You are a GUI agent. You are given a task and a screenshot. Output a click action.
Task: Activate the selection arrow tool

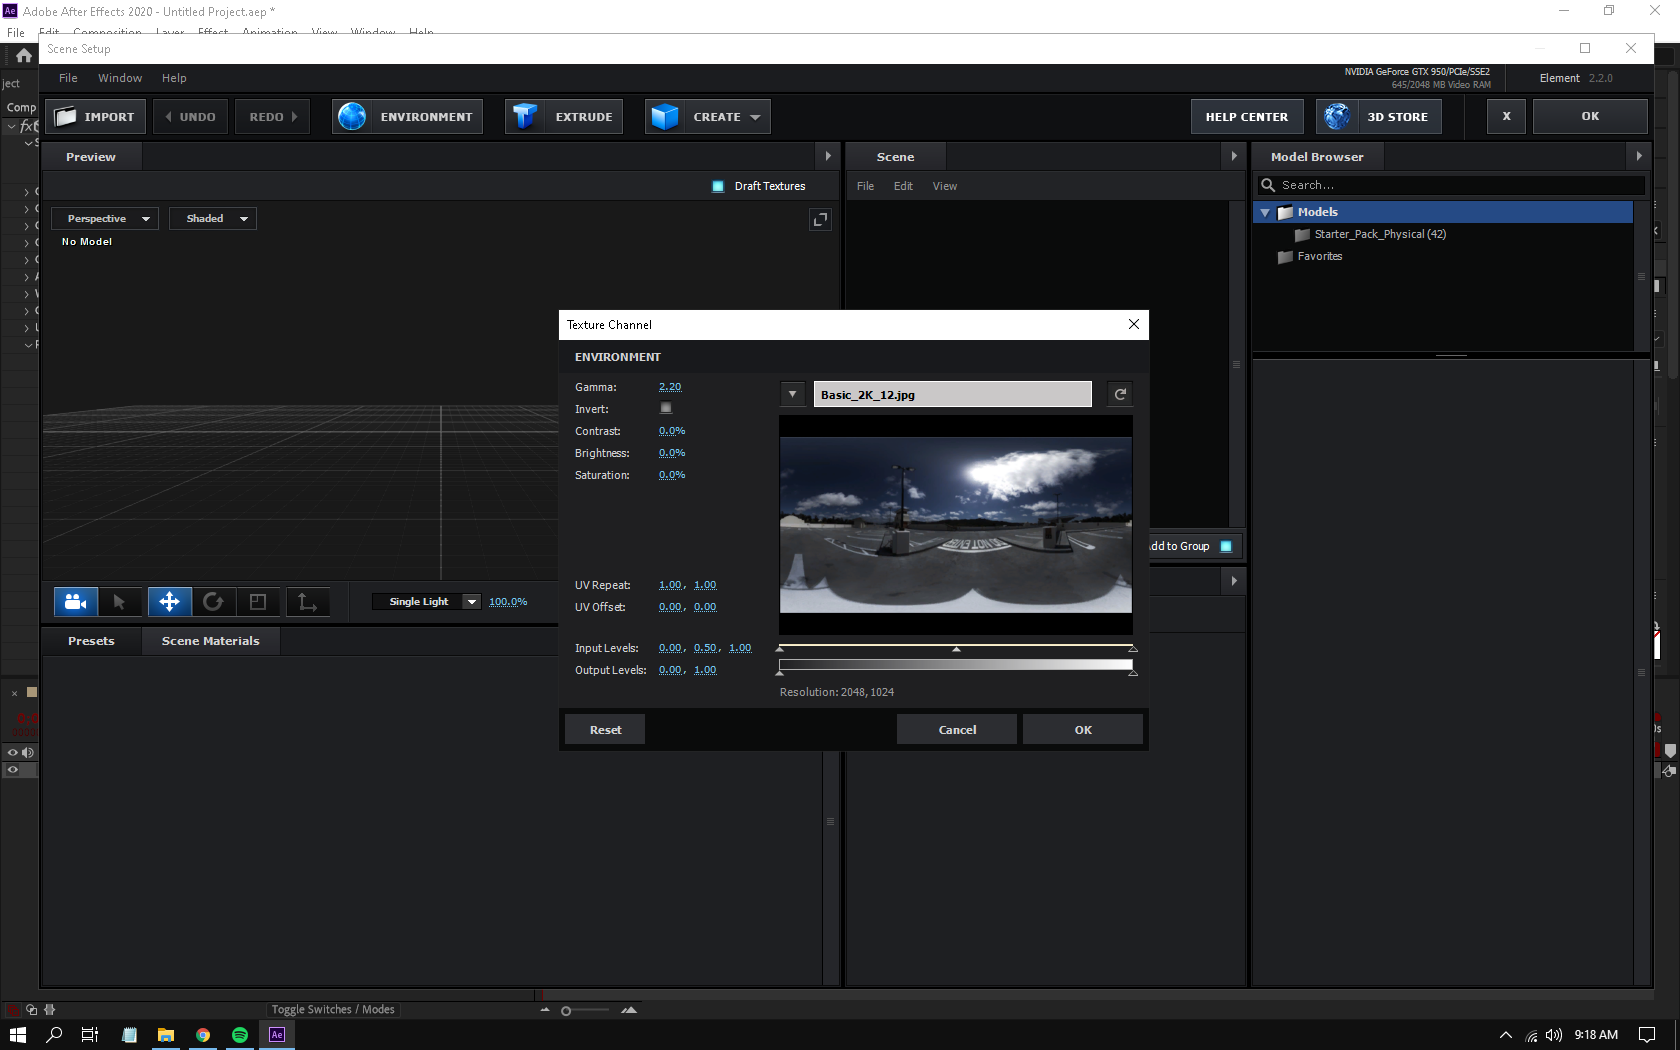pyautogui.click(x=121, y=601)
